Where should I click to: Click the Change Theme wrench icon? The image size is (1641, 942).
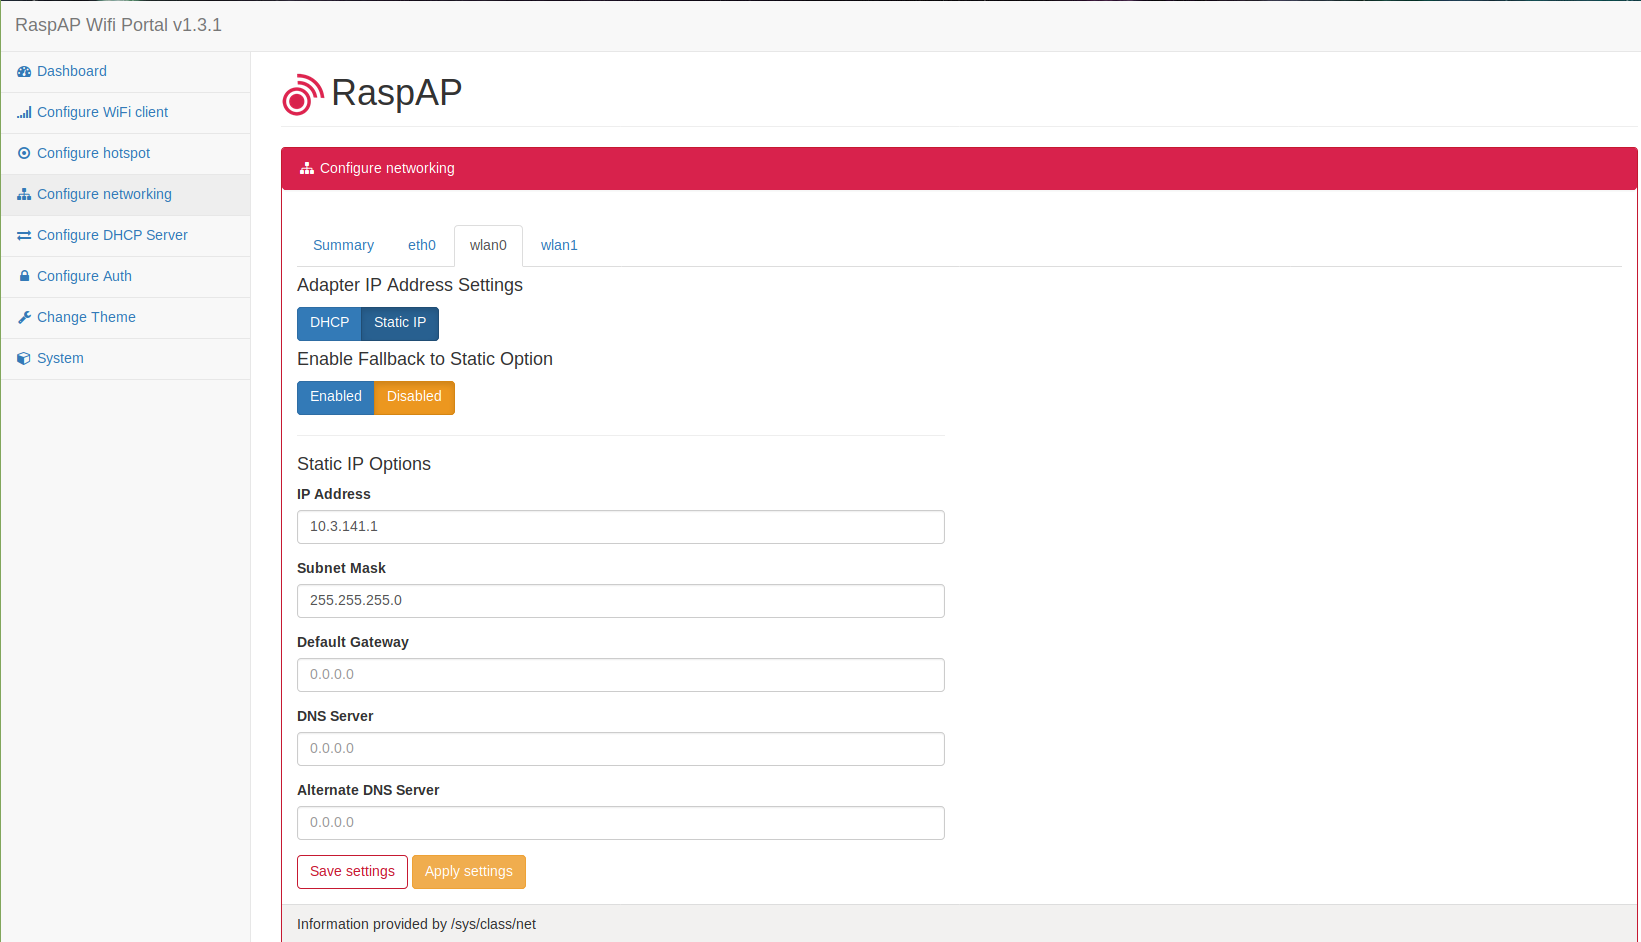24,318
